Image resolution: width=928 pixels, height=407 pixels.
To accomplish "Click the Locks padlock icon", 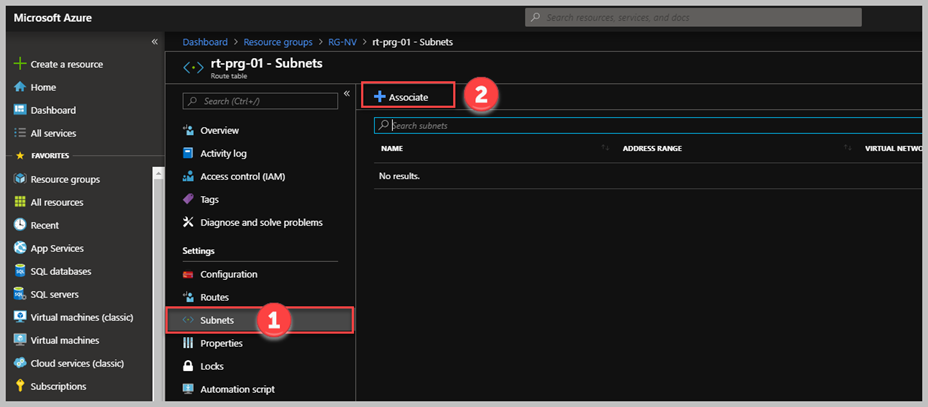I will click(x=188, y=366).
